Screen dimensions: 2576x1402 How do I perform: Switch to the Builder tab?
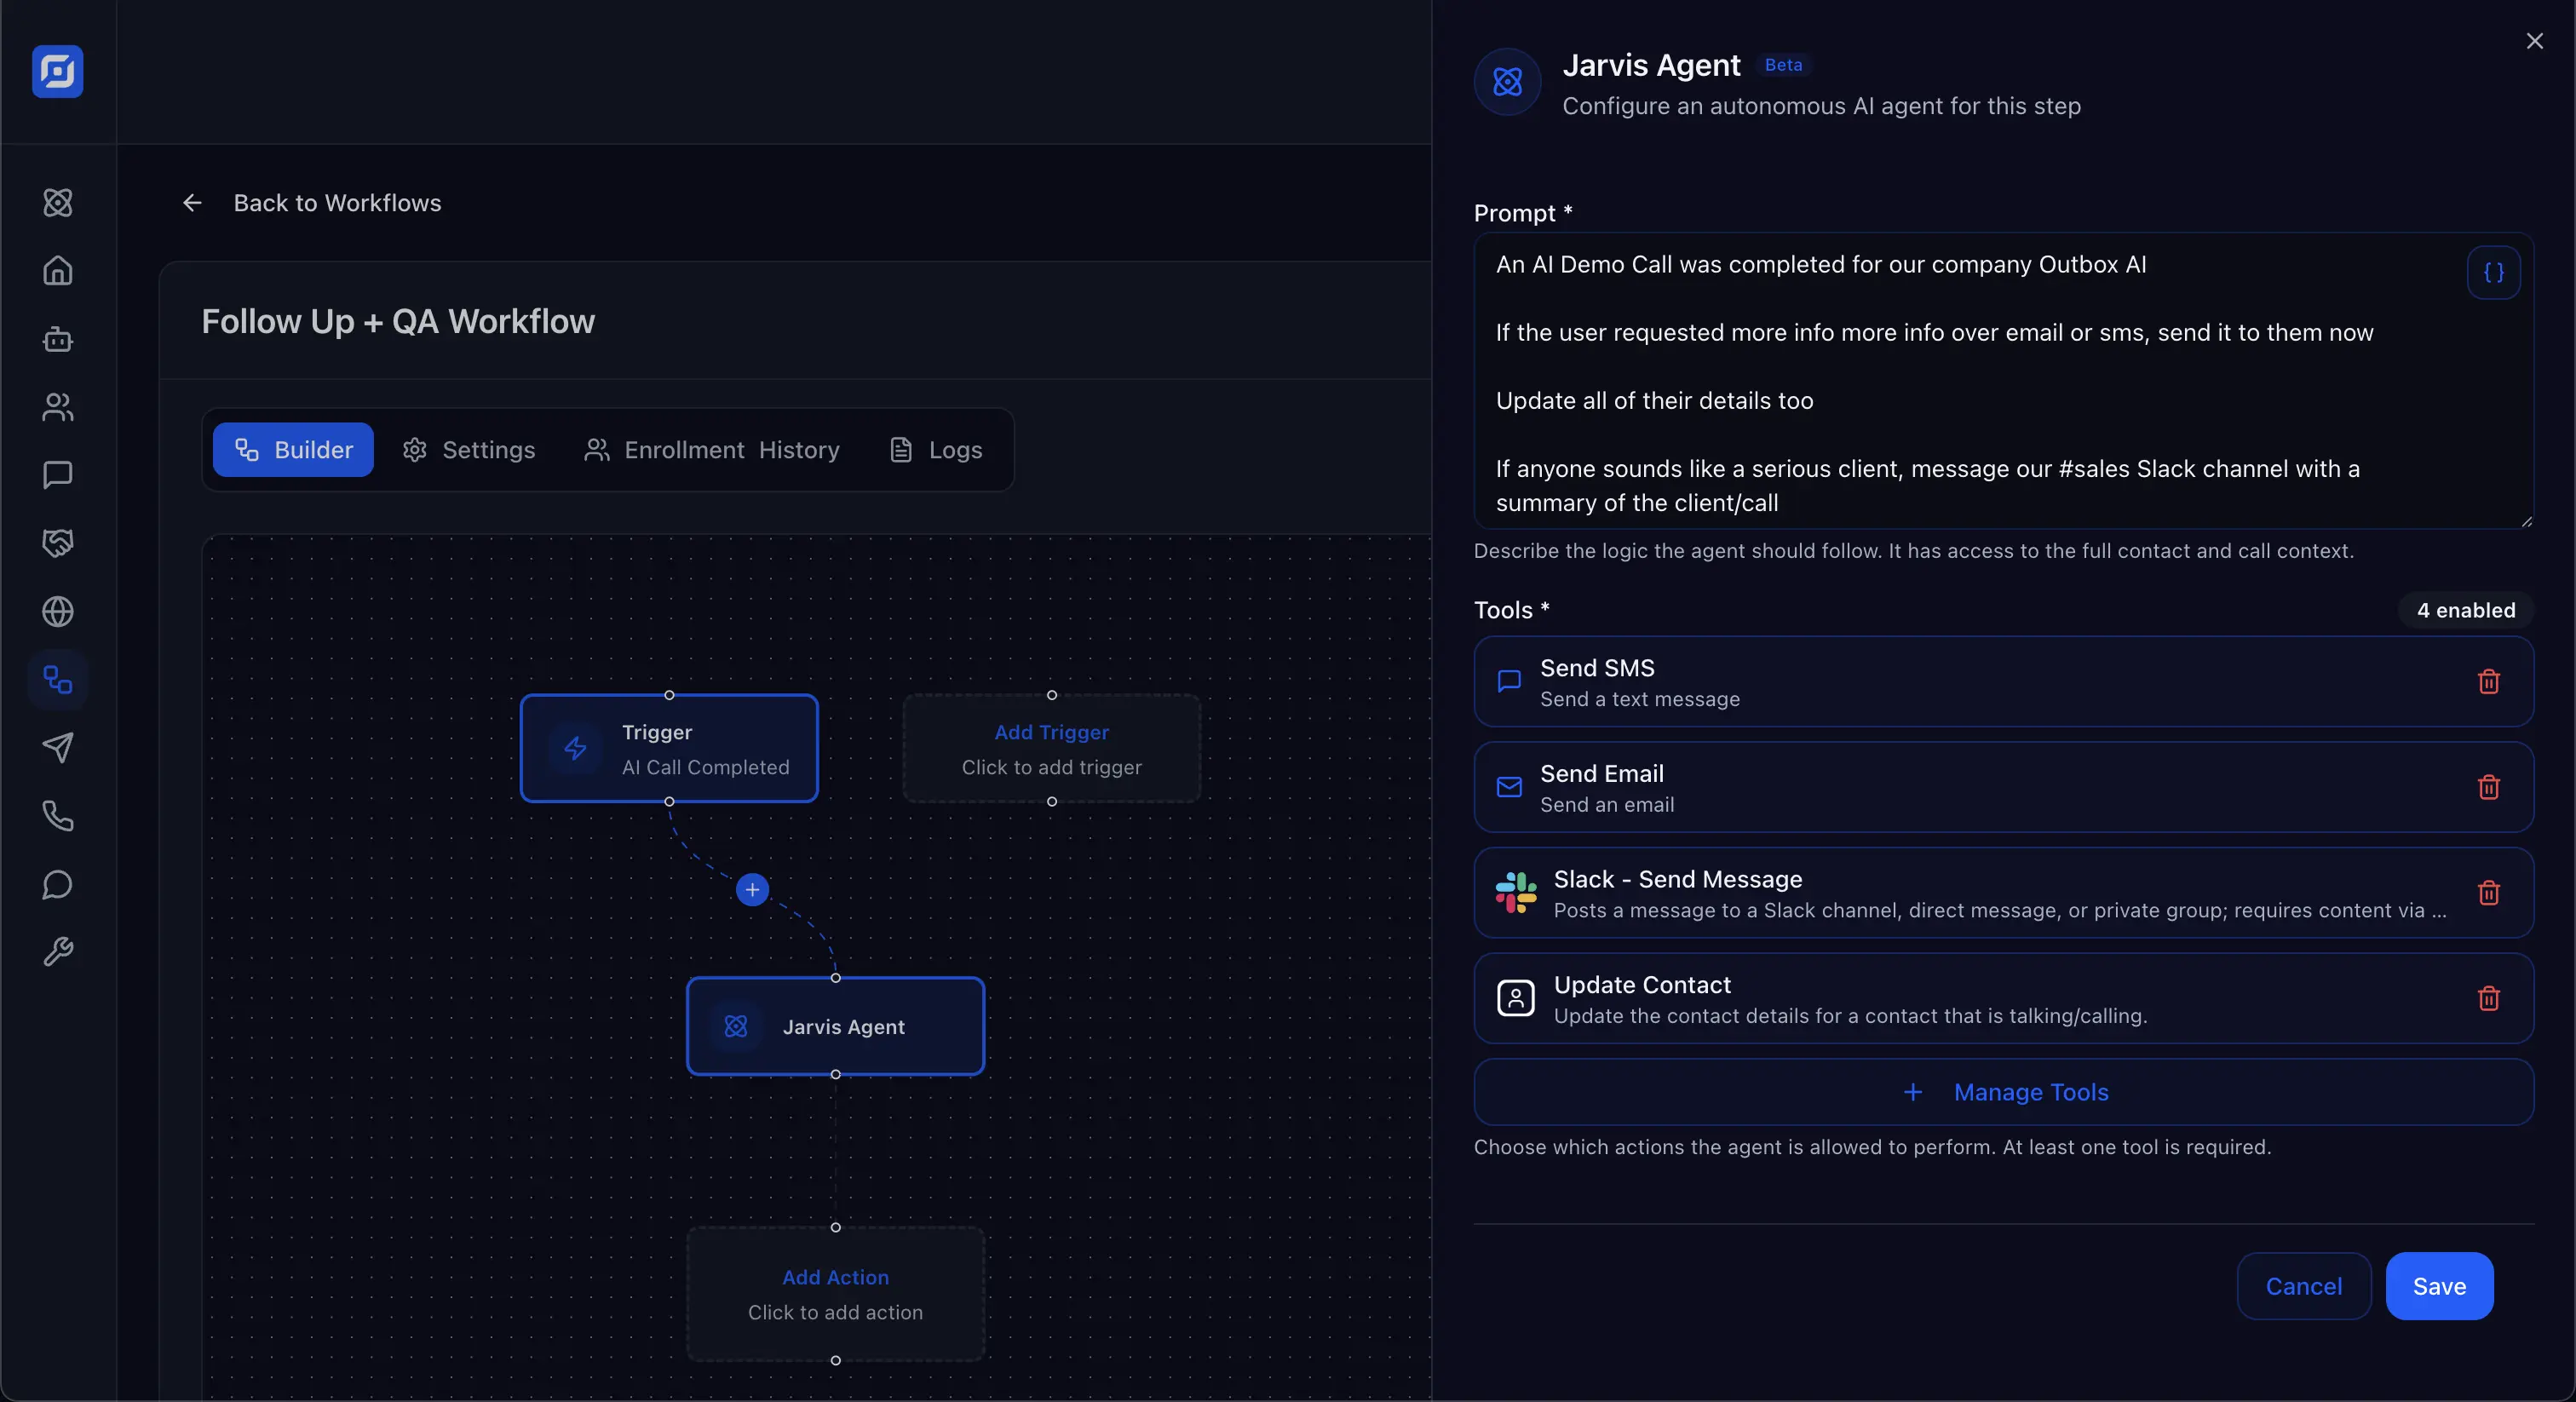tap(293, 450)
